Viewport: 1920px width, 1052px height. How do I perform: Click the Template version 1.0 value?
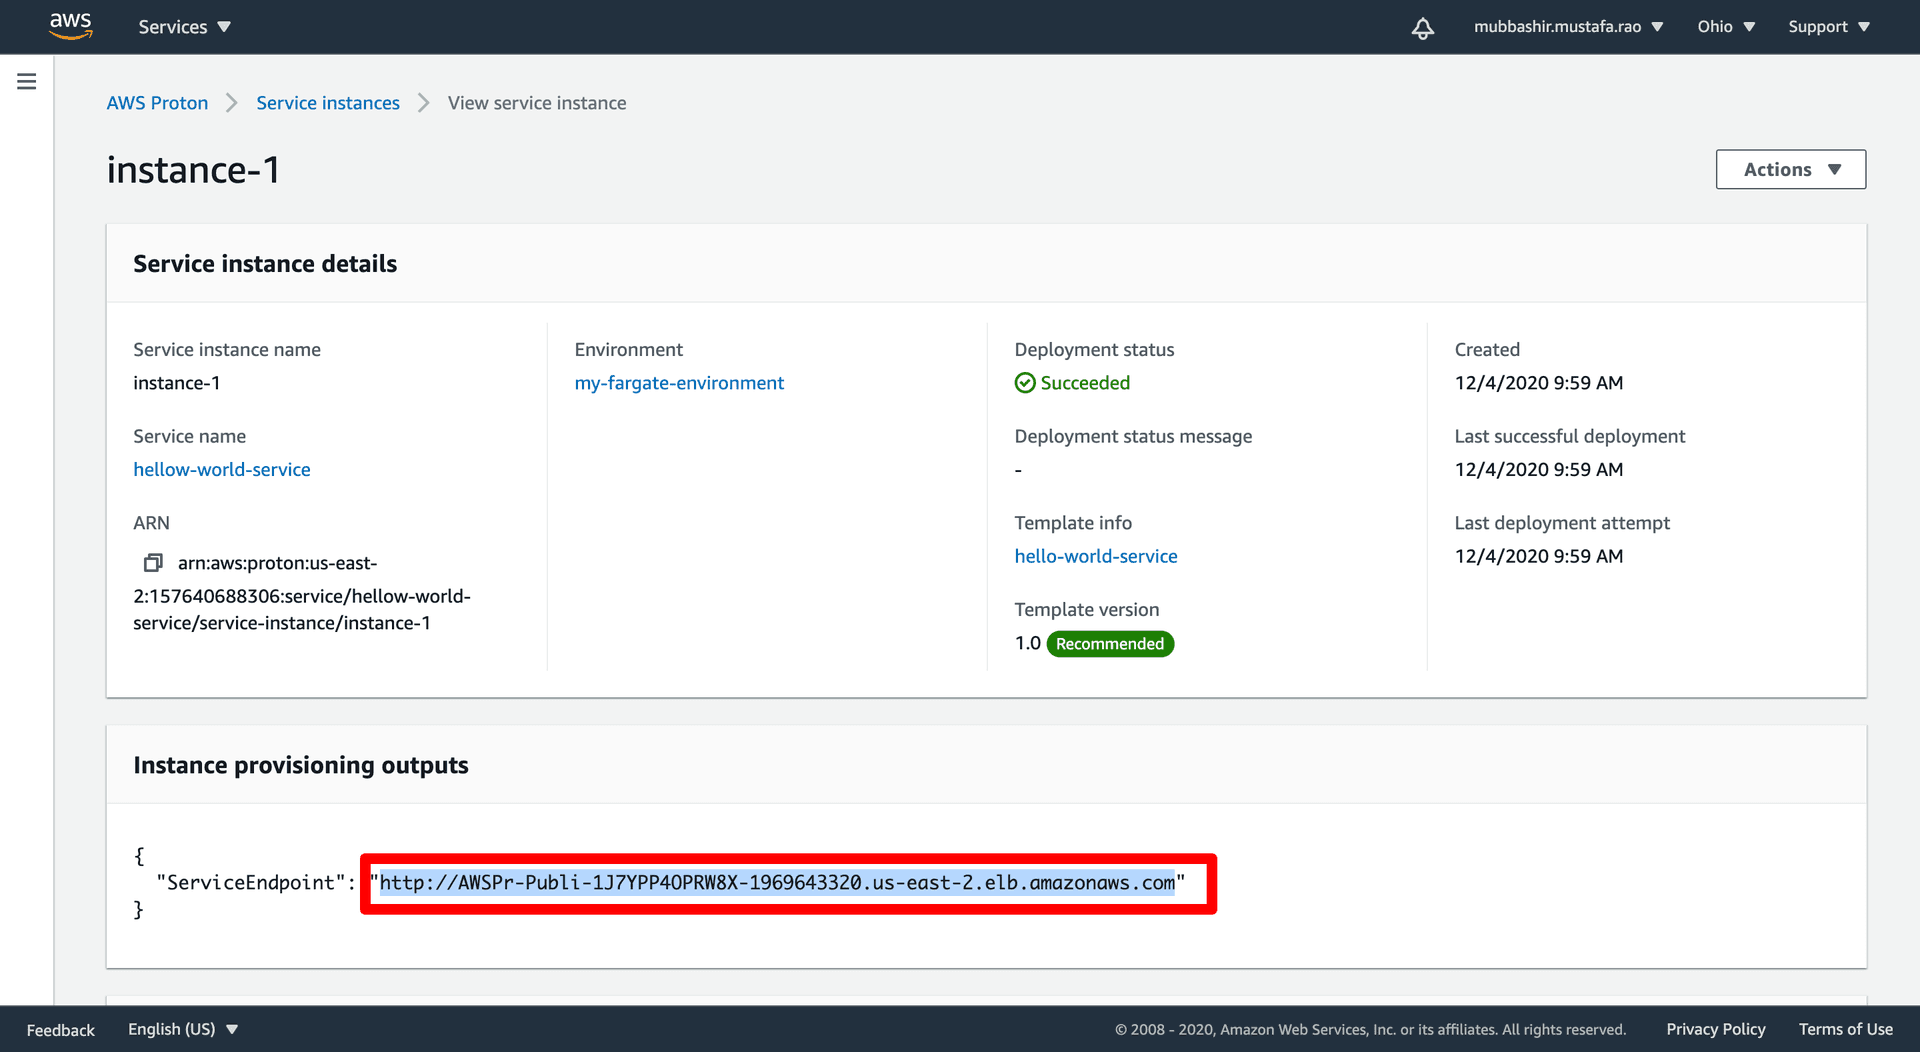[x=1028, y=643]
